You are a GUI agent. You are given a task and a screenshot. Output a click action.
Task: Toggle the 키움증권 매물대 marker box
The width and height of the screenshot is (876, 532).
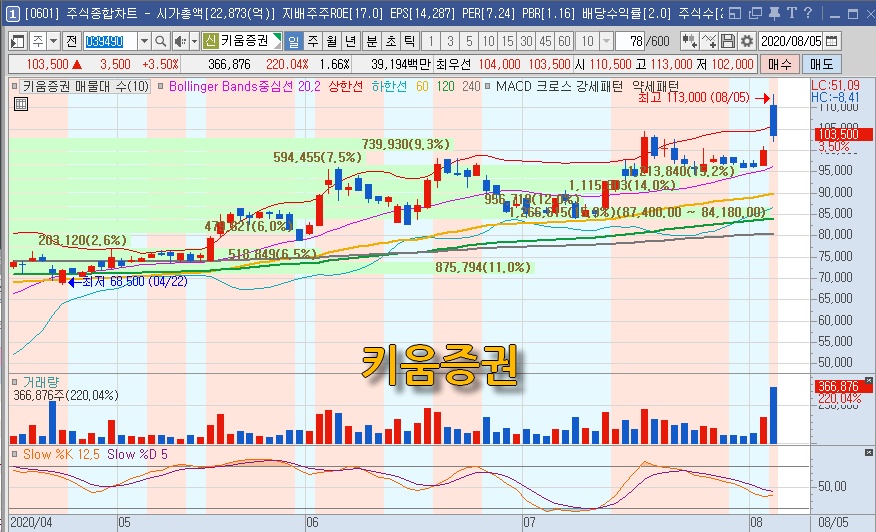click(15, 87)
